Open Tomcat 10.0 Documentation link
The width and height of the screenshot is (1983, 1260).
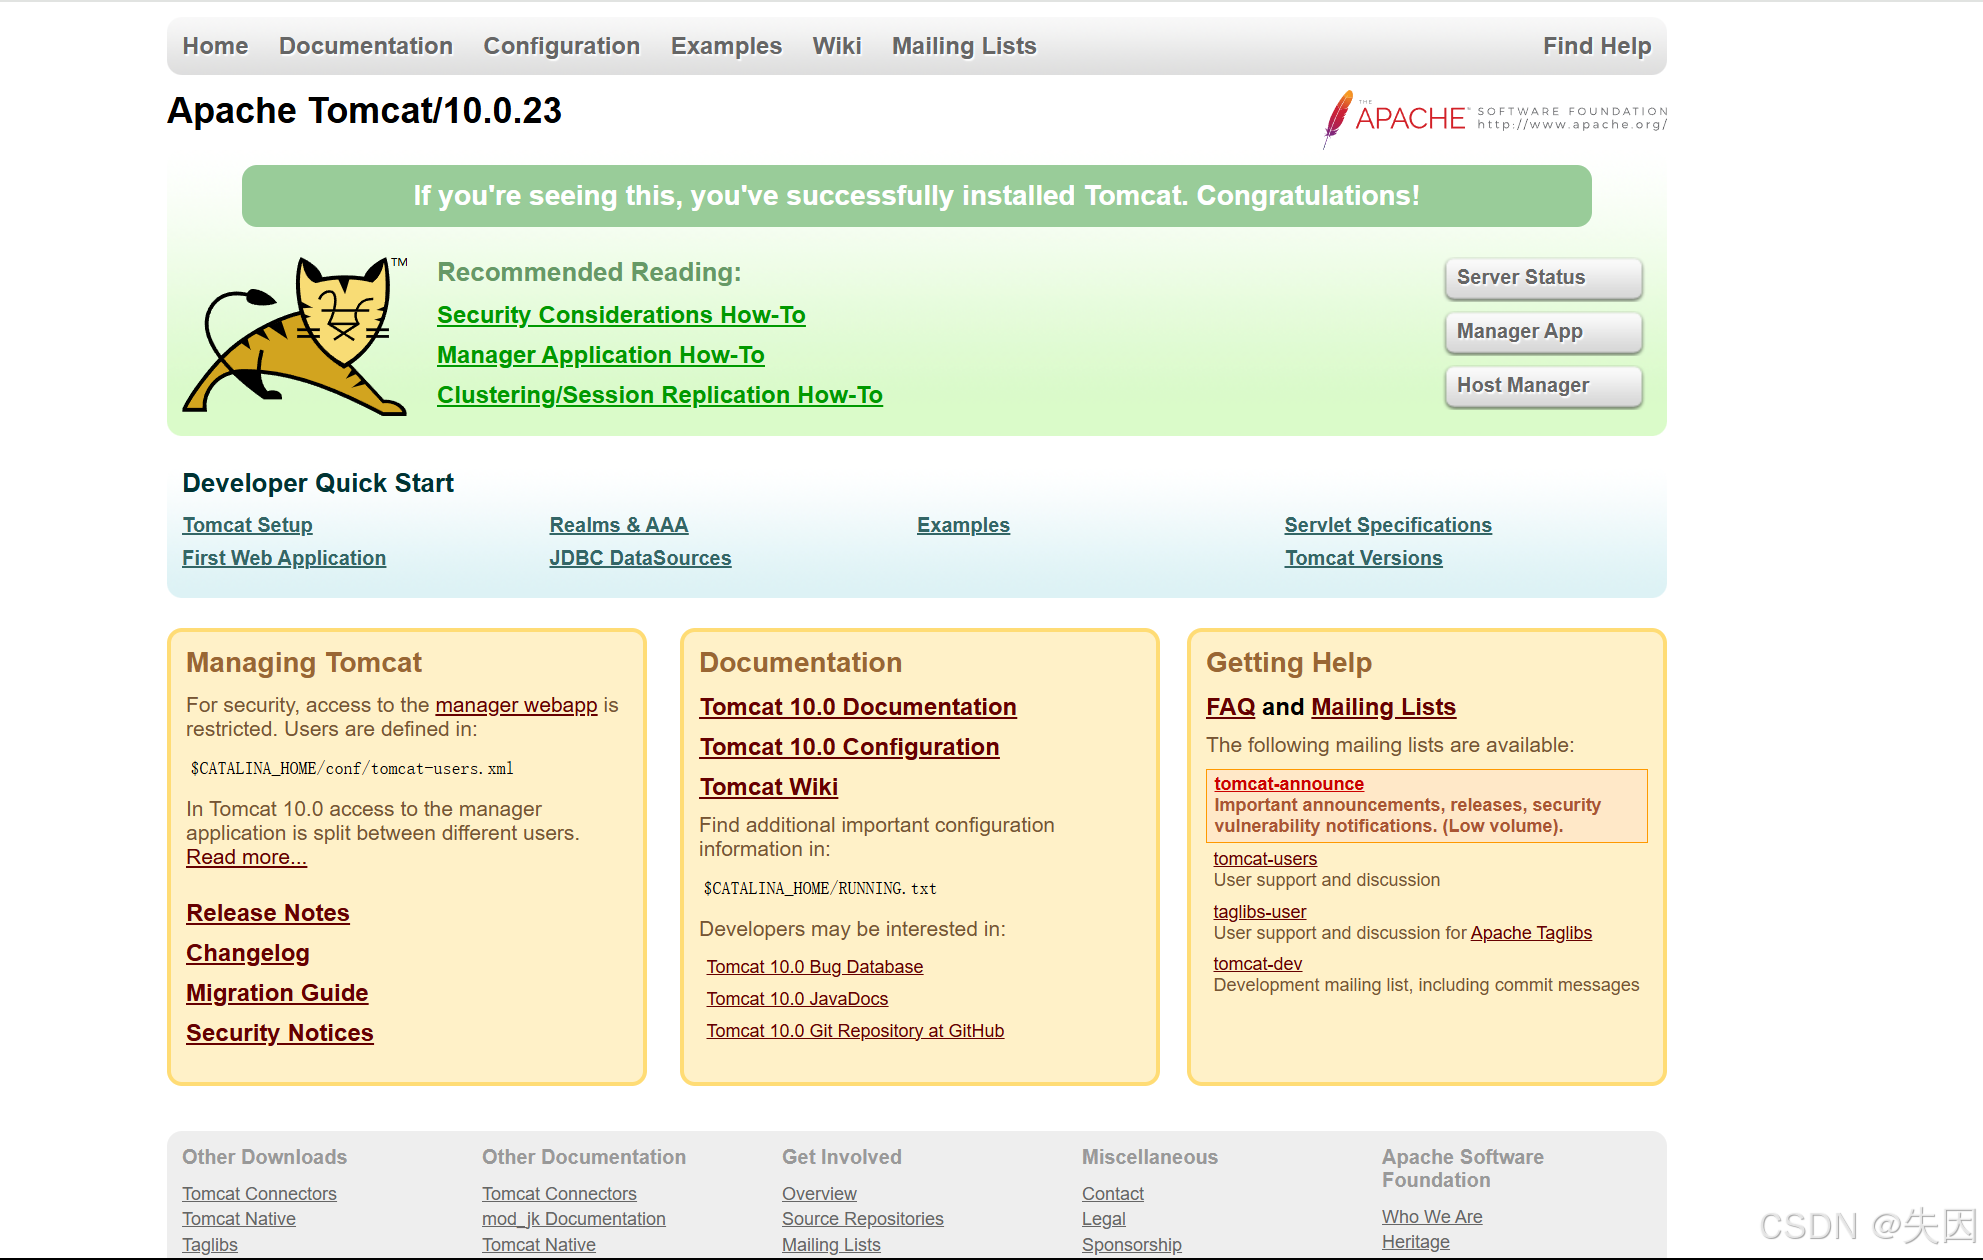(x=858, y=707)
